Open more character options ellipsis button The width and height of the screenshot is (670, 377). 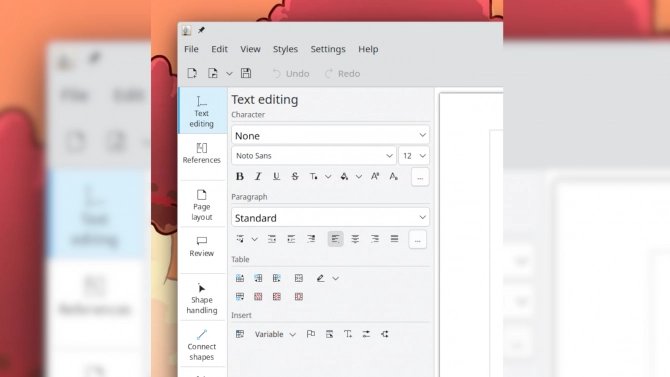point(420,177)
